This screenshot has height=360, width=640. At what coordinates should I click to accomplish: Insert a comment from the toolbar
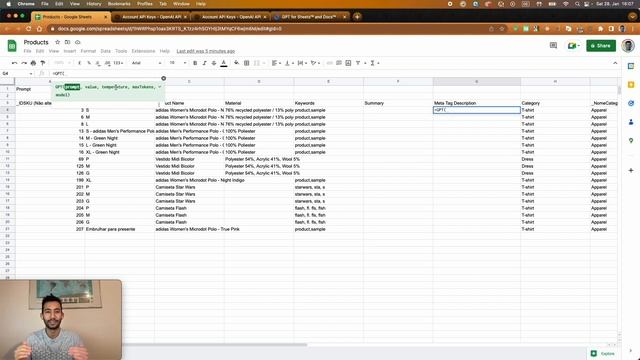point(339,63)
